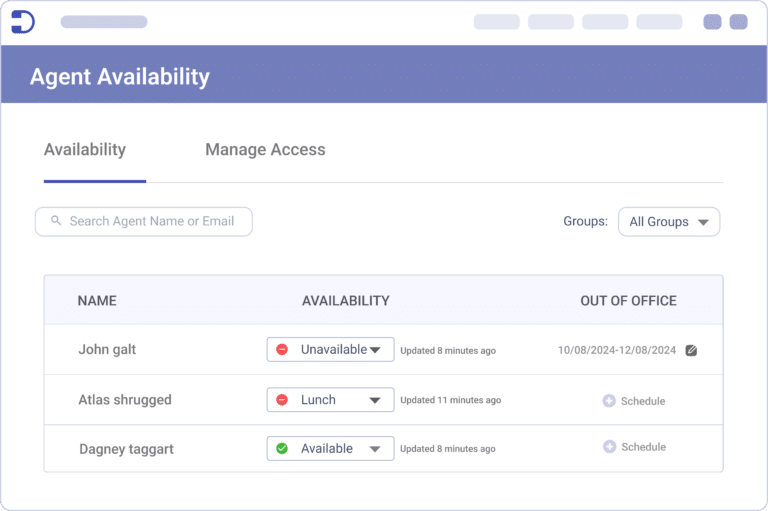Focus the Search Agent Name or Email field
The height and width of the screenshot is (511, 768).
pyautogui.click(x=150, y=221)
